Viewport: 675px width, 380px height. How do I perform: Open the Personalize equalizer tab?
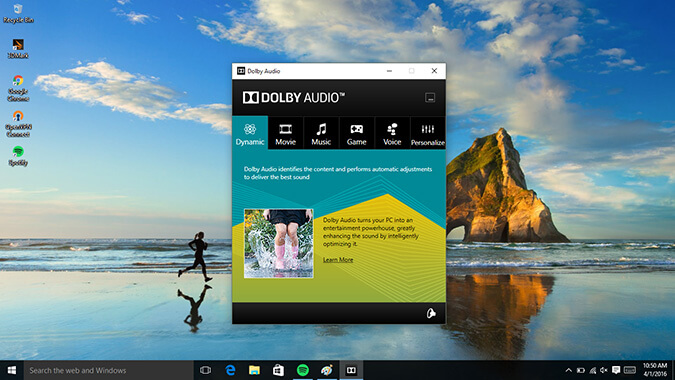pyautogui.click(x=428, y=133)
